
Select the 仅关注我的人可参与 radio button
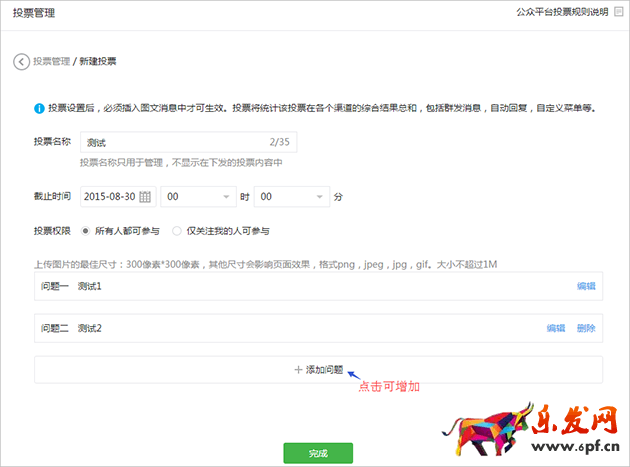[x=177, y=231]
